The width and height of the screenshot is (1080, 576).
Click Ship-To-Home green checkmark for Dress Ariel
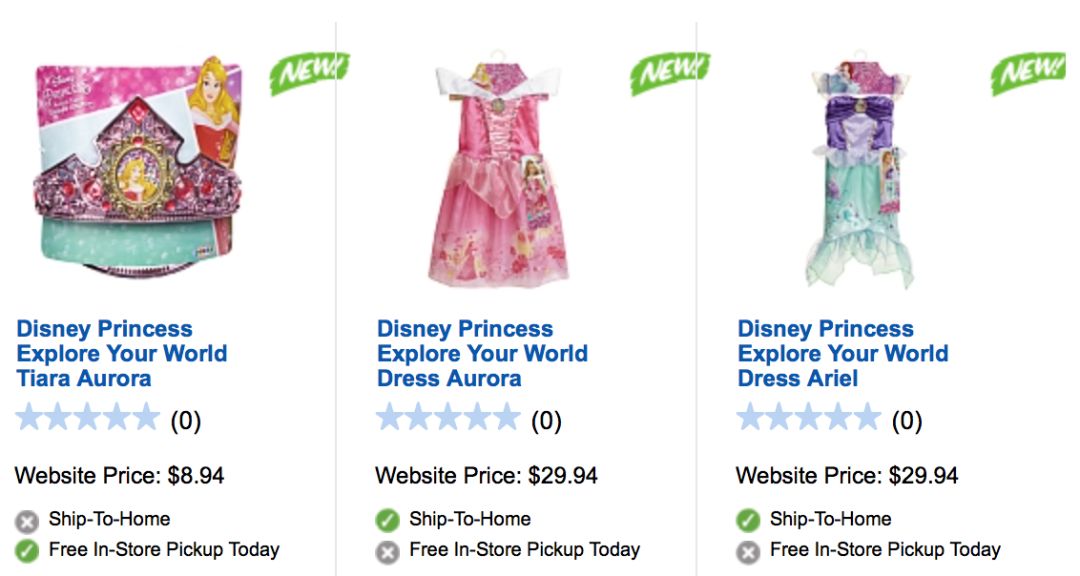click(748, 521)
